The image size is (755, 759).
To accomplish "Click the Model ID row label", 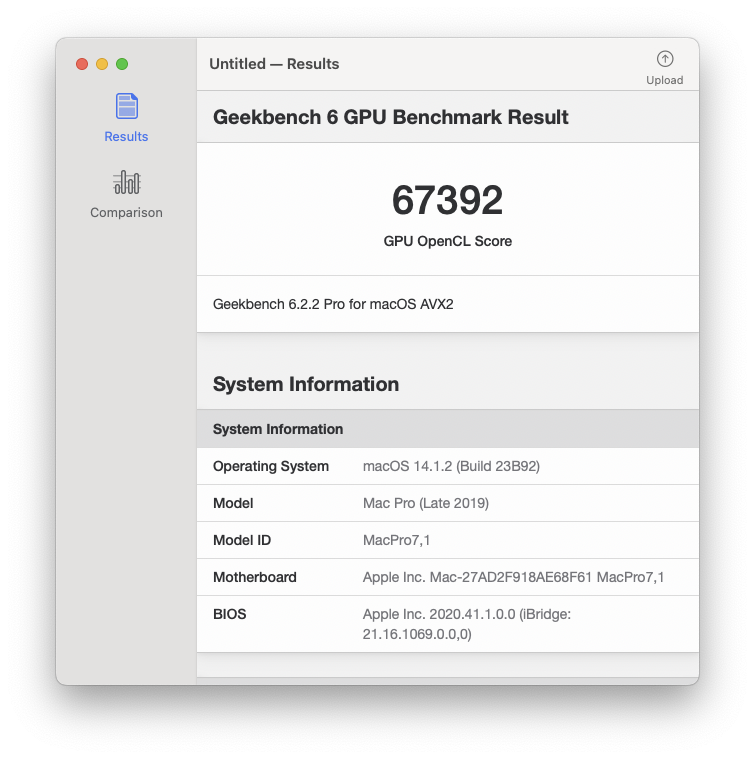I will (x=242, y=540).
